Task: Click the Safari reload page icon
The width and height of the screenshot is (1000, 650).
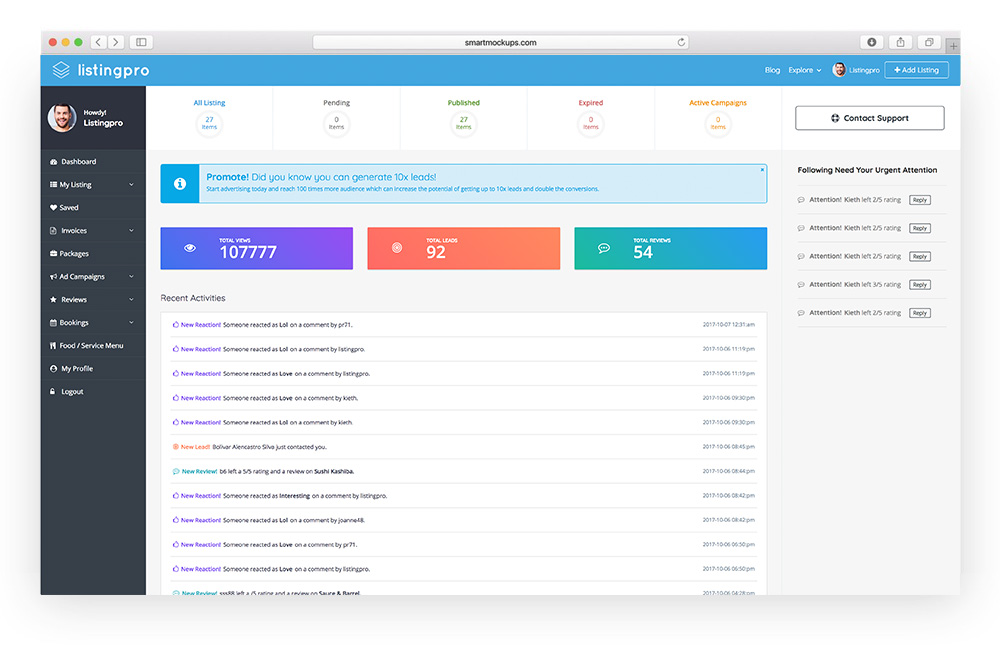Action: [681, 42]
